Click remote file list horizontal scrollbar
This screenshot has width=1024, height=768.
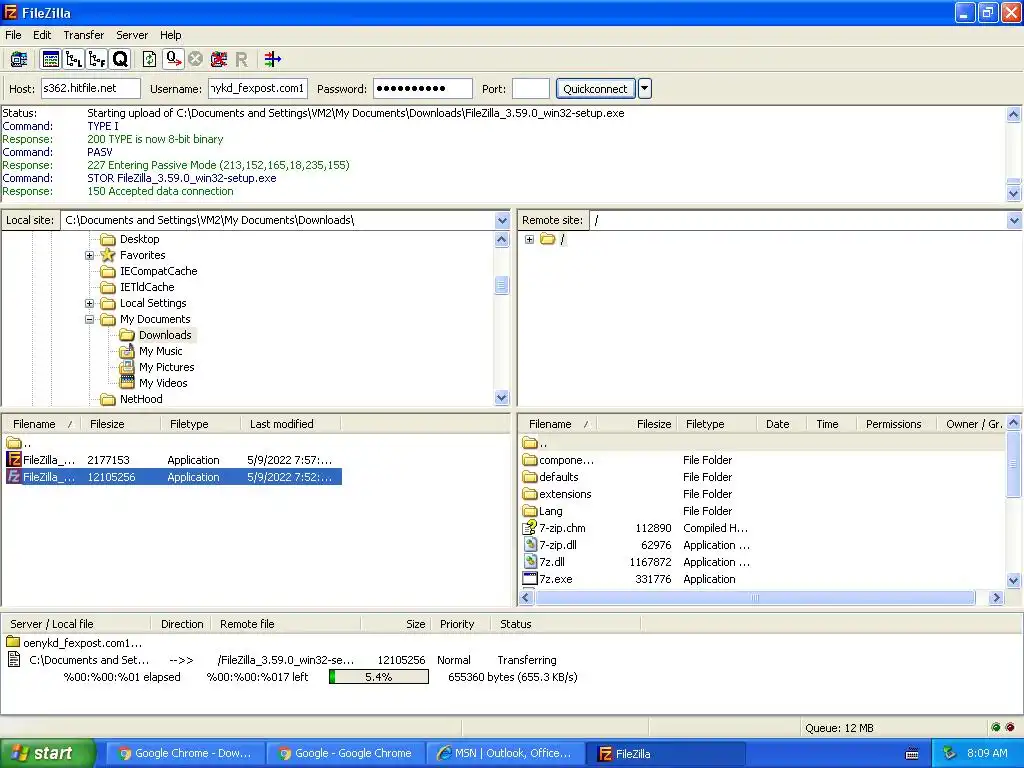[x=755, y=598]
